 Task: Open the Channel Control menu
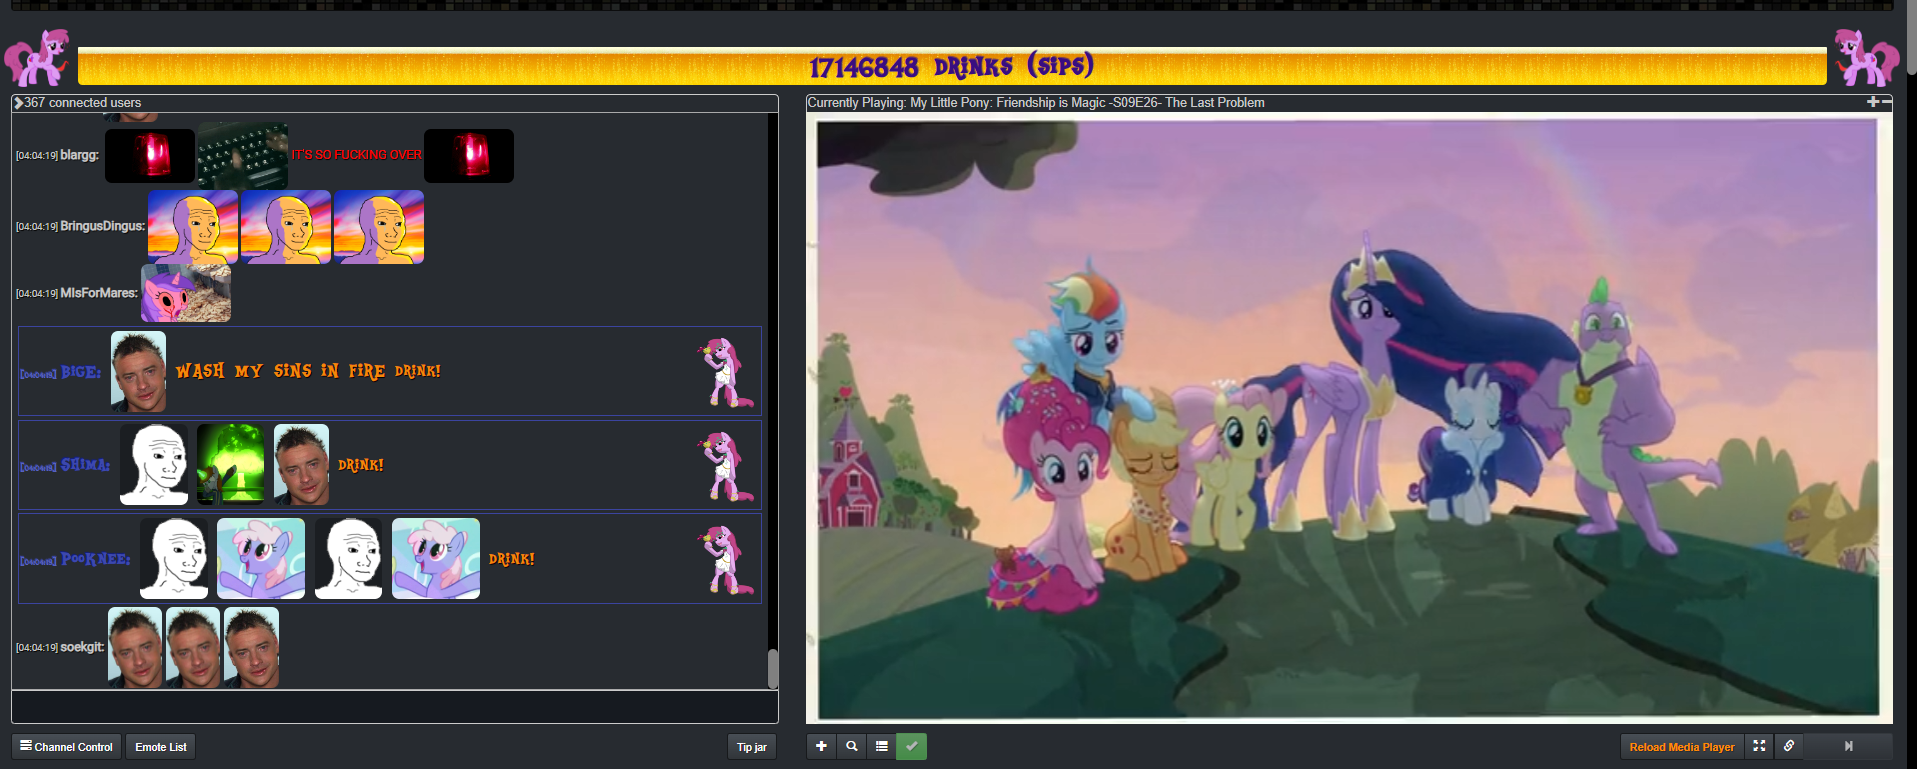point(66,747)
